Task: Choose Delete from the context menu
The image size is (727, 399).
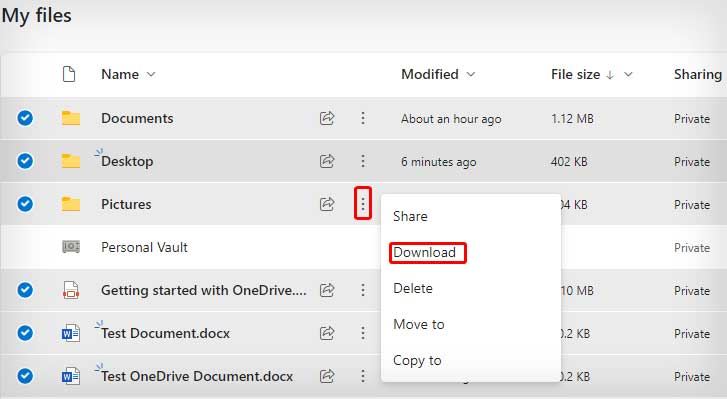Action: (413, 288)
